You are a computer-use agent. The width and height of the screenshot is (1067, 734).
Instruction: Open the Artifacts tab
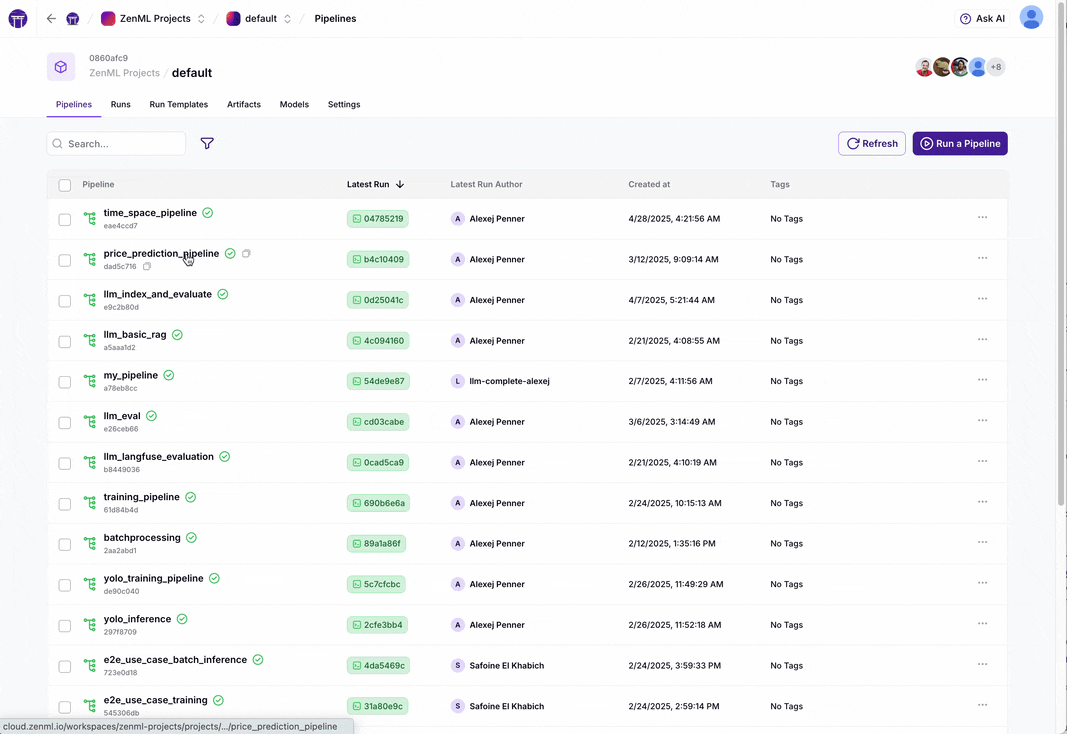pos(243,104)
